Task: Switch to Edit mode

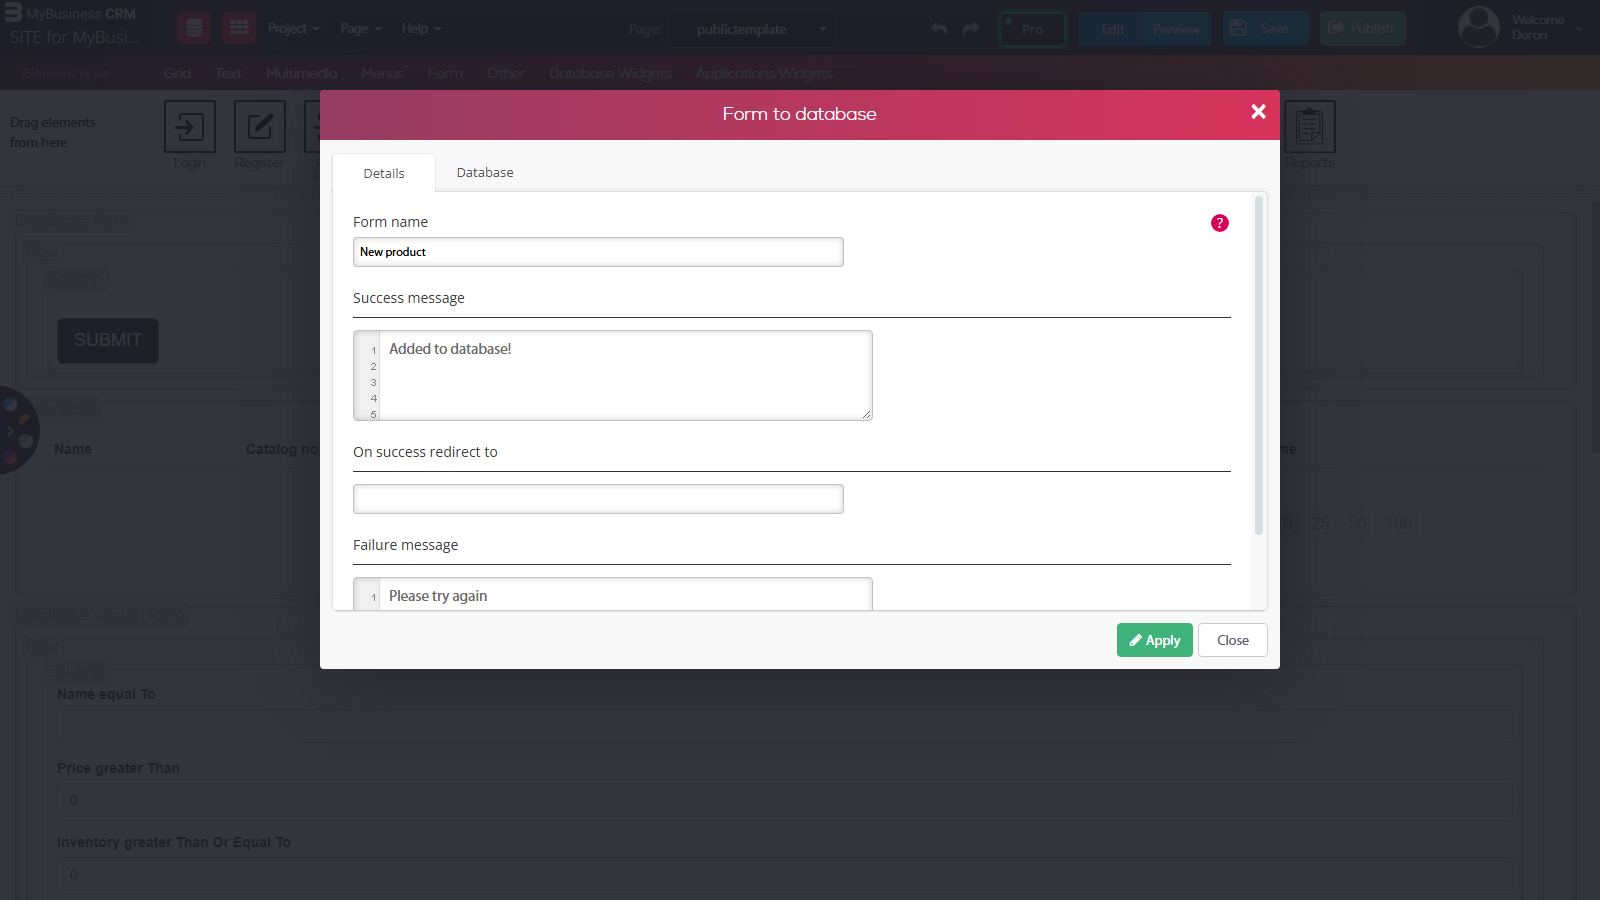Action: pyautogui.click(x=1112, y=29)
